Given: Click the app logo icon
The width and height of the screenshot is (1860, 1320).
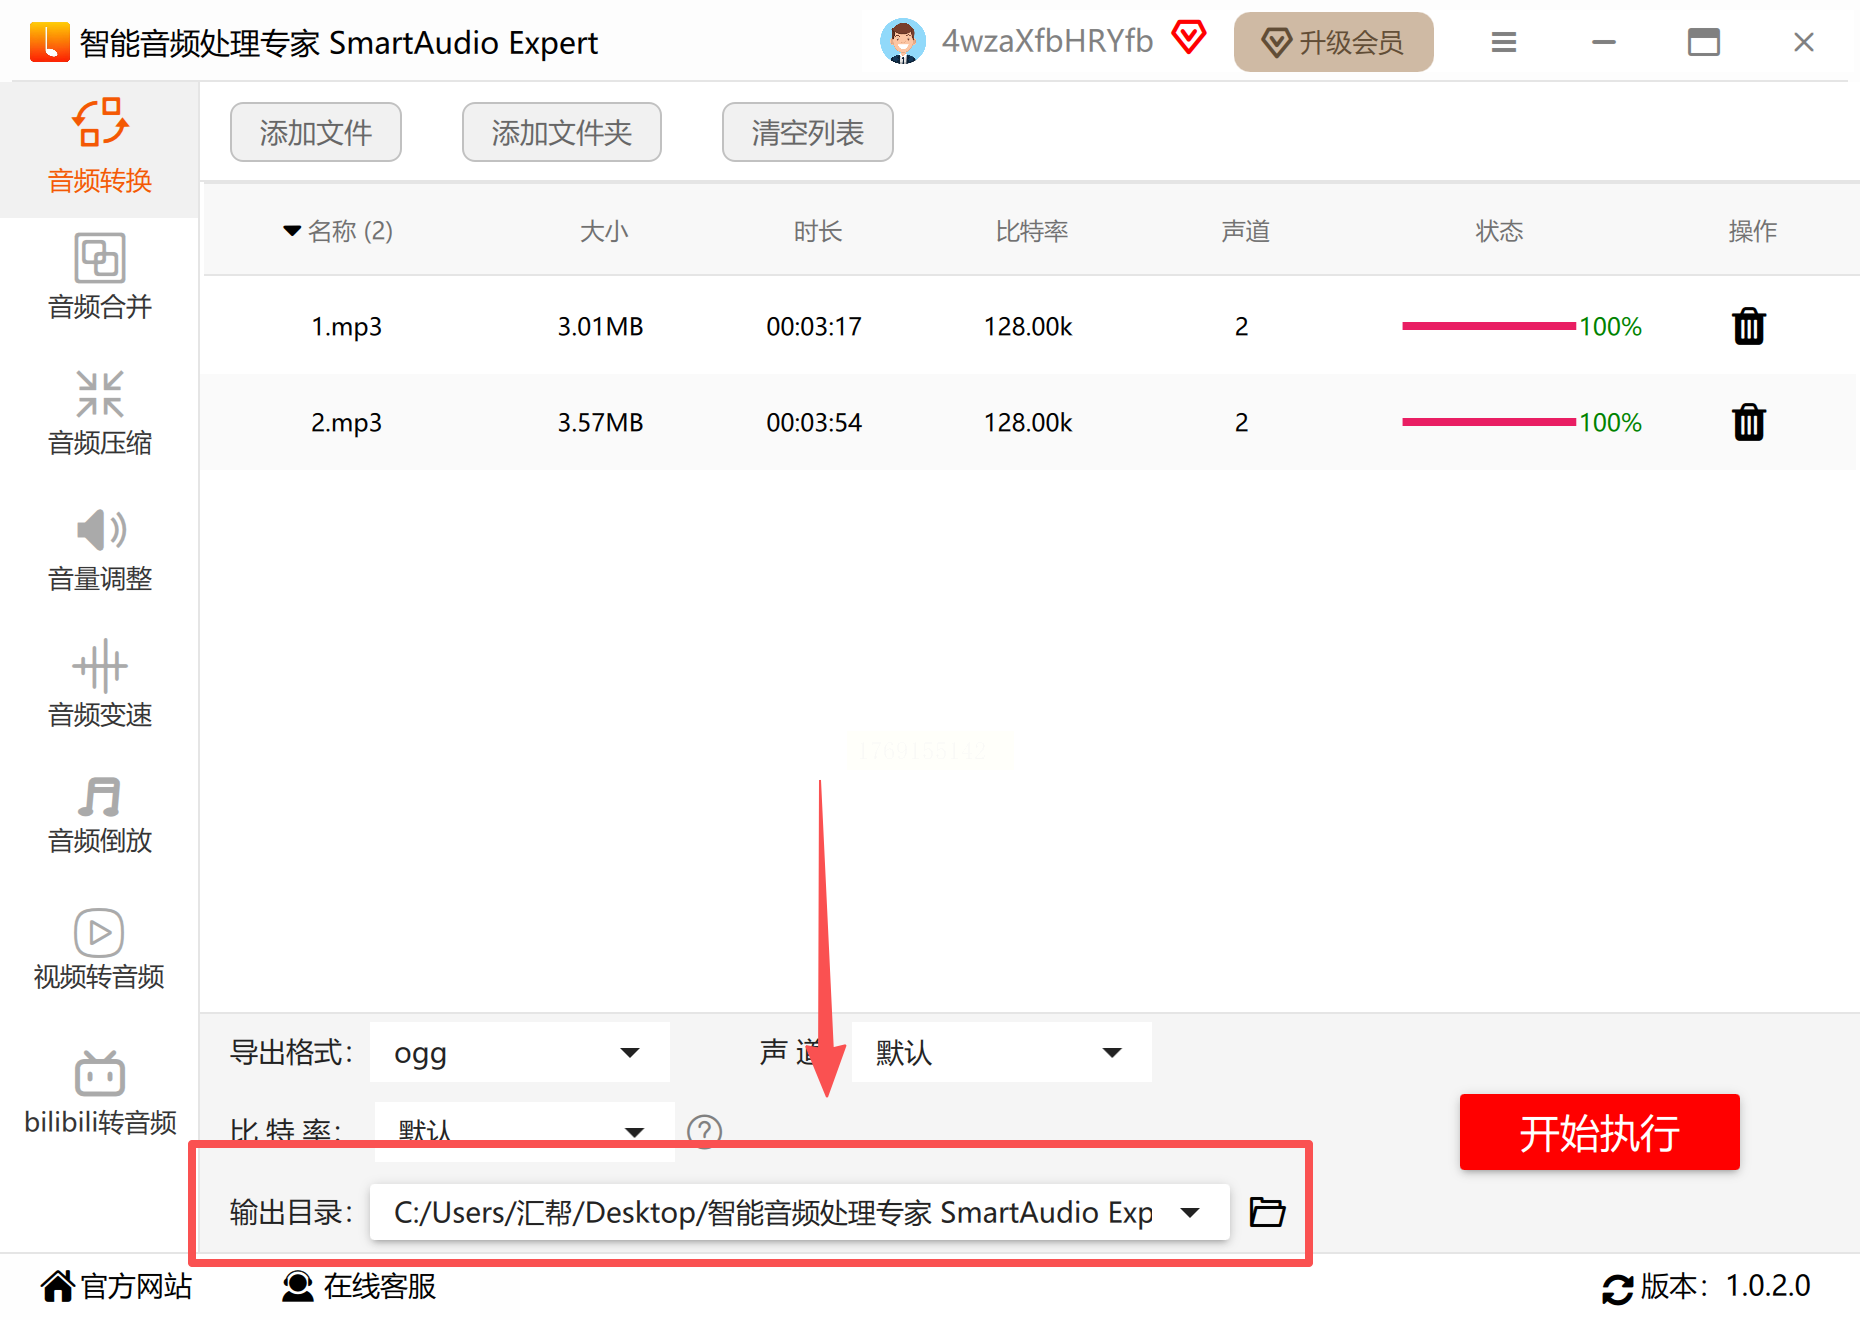Looking at the screenshot, I should click(x=50, y=42).
